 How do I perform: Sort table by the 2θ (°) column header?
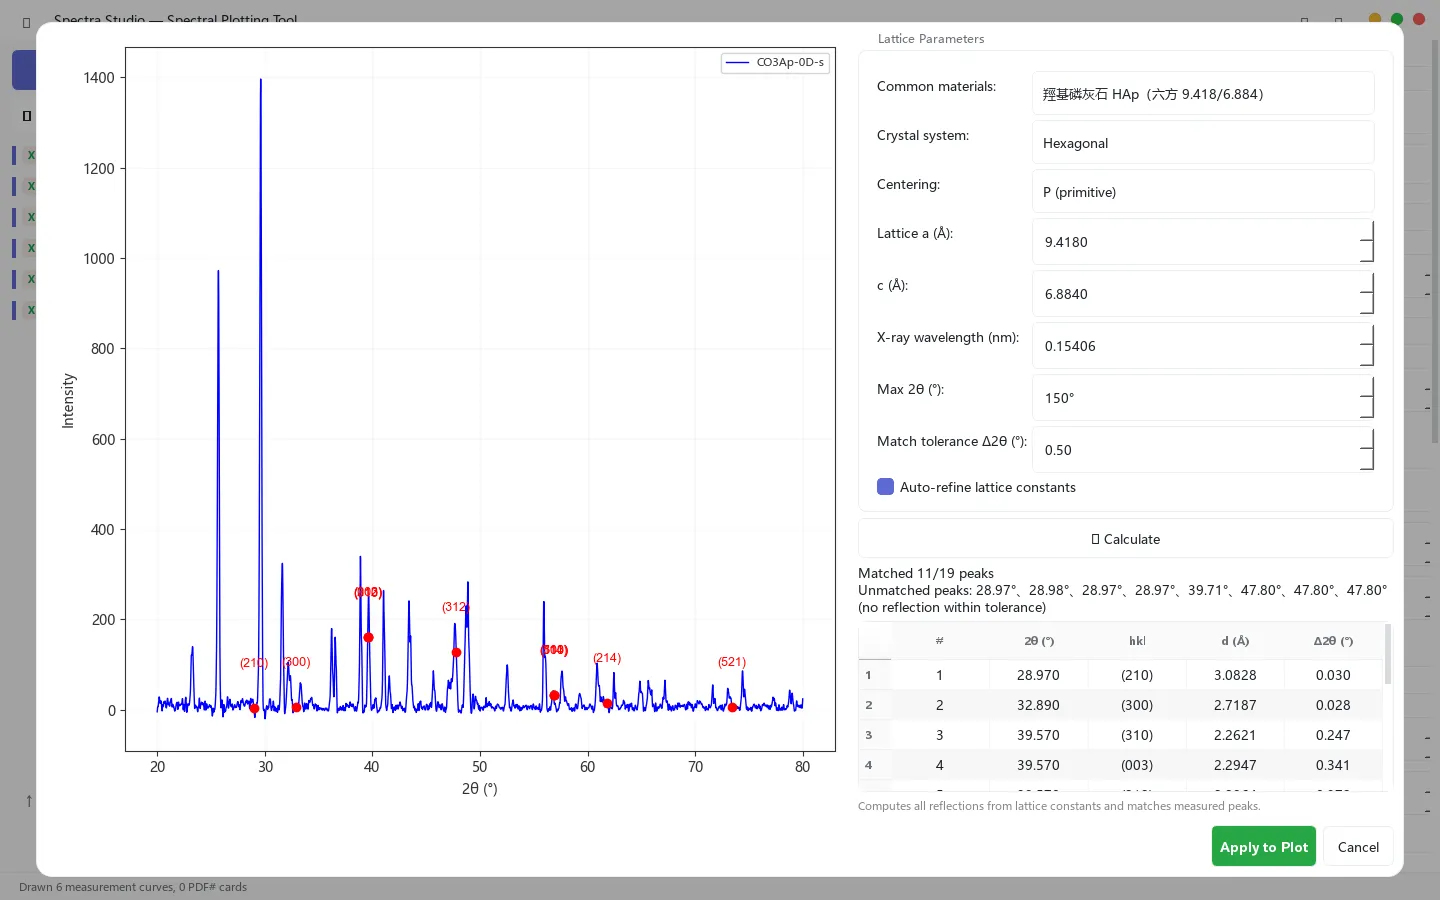coord(1038,641)
